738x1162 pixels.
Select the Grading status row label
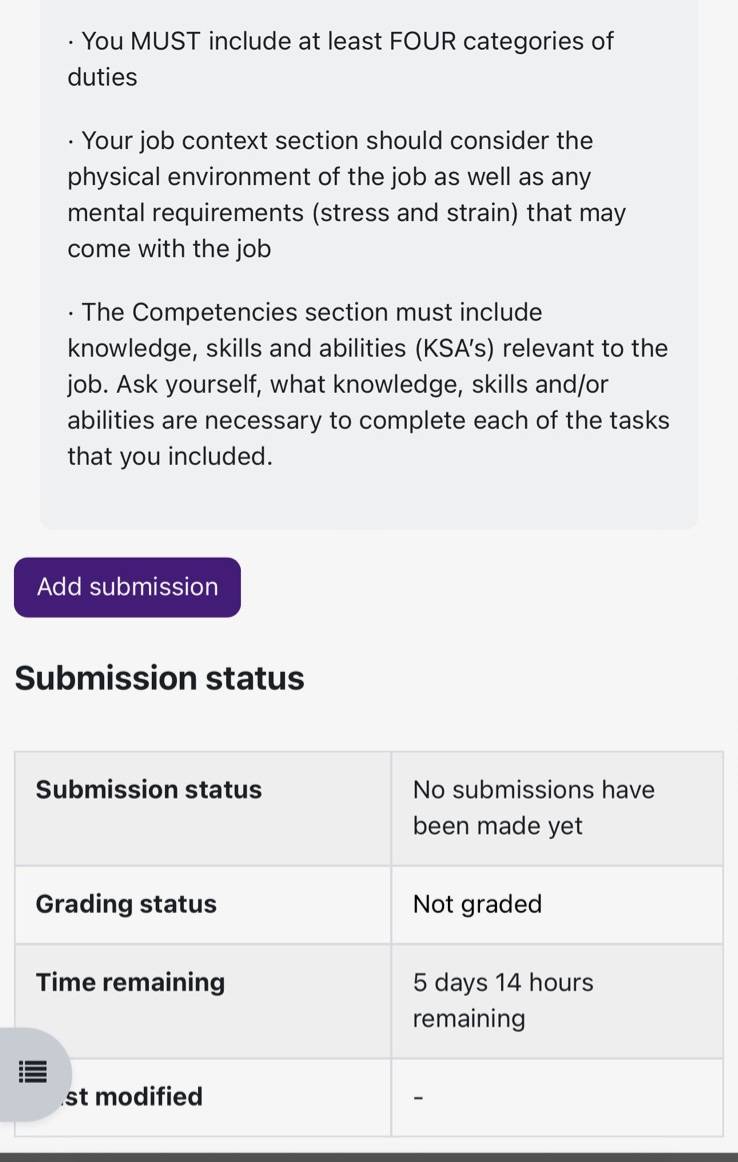click(127, 903)
